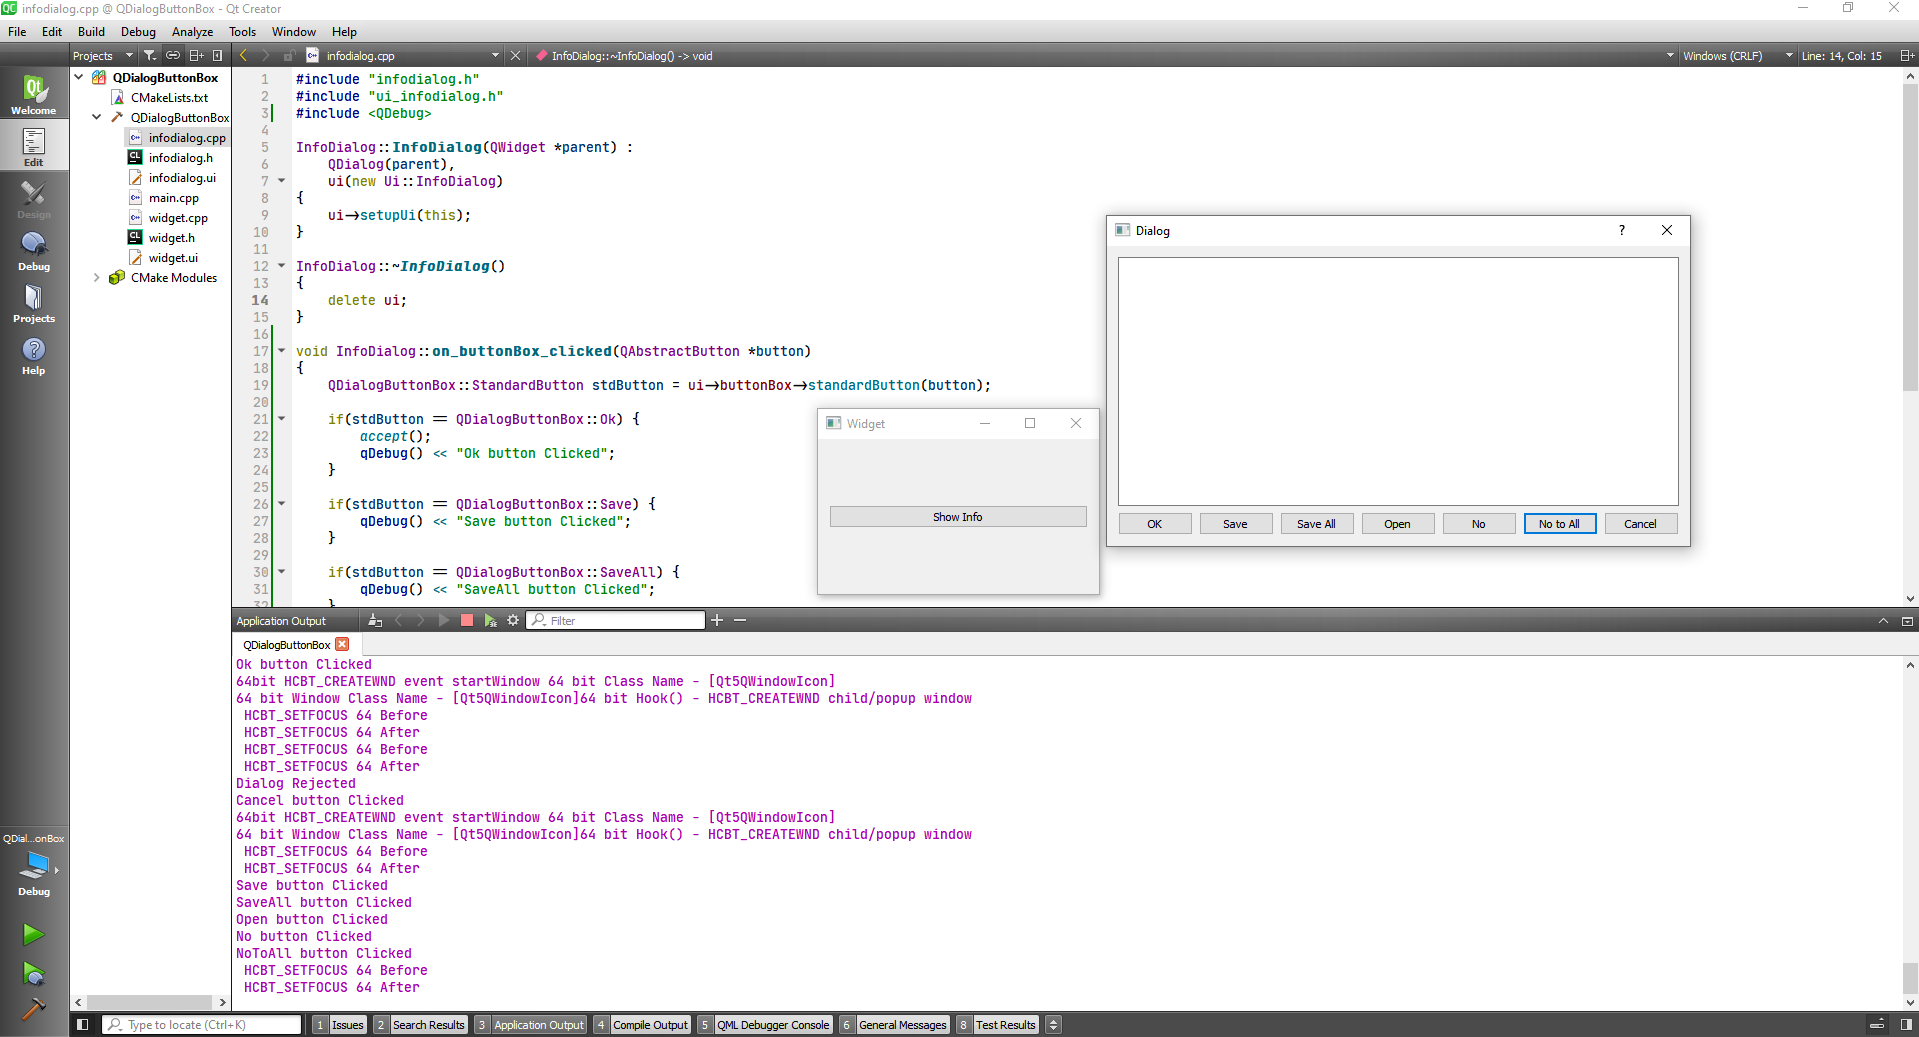Close the infodialog.cpp document with X

point(516,56)
